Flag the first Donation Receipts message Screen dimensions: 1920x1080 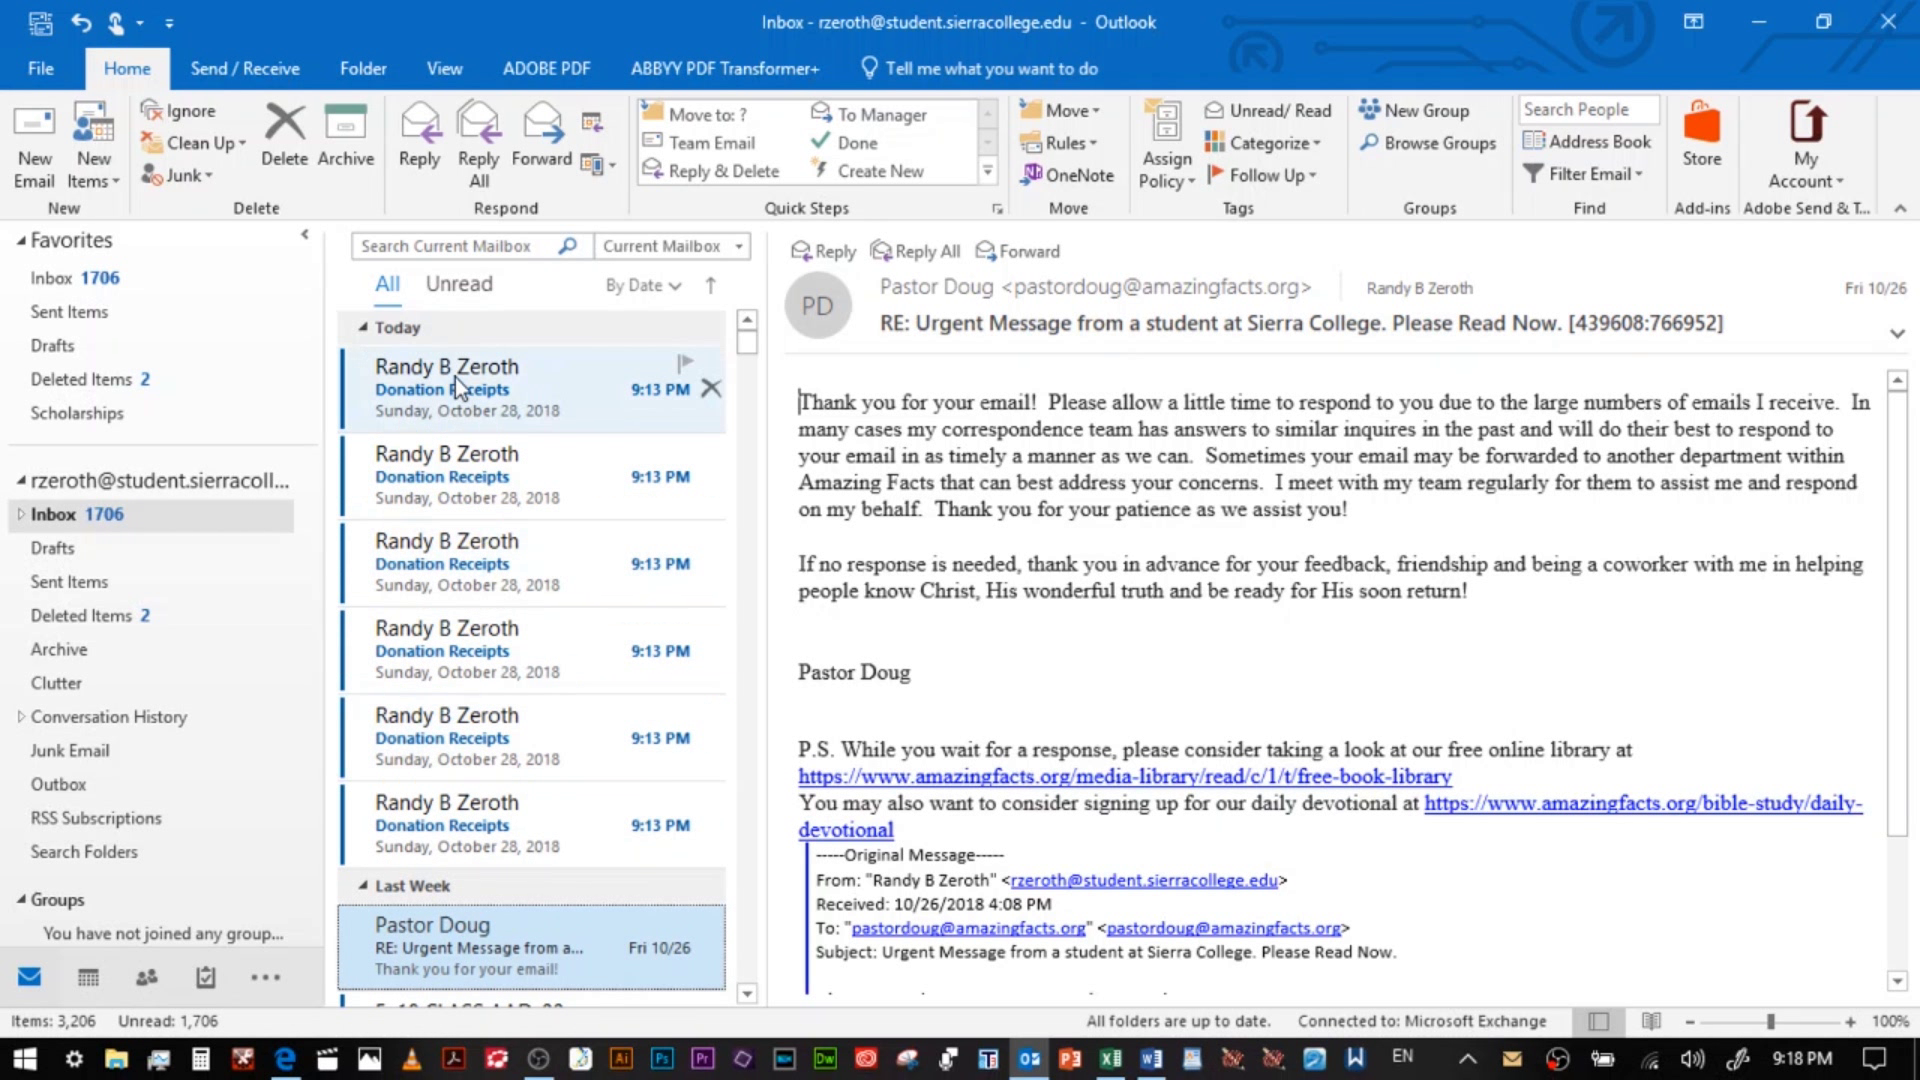[685, 362]
